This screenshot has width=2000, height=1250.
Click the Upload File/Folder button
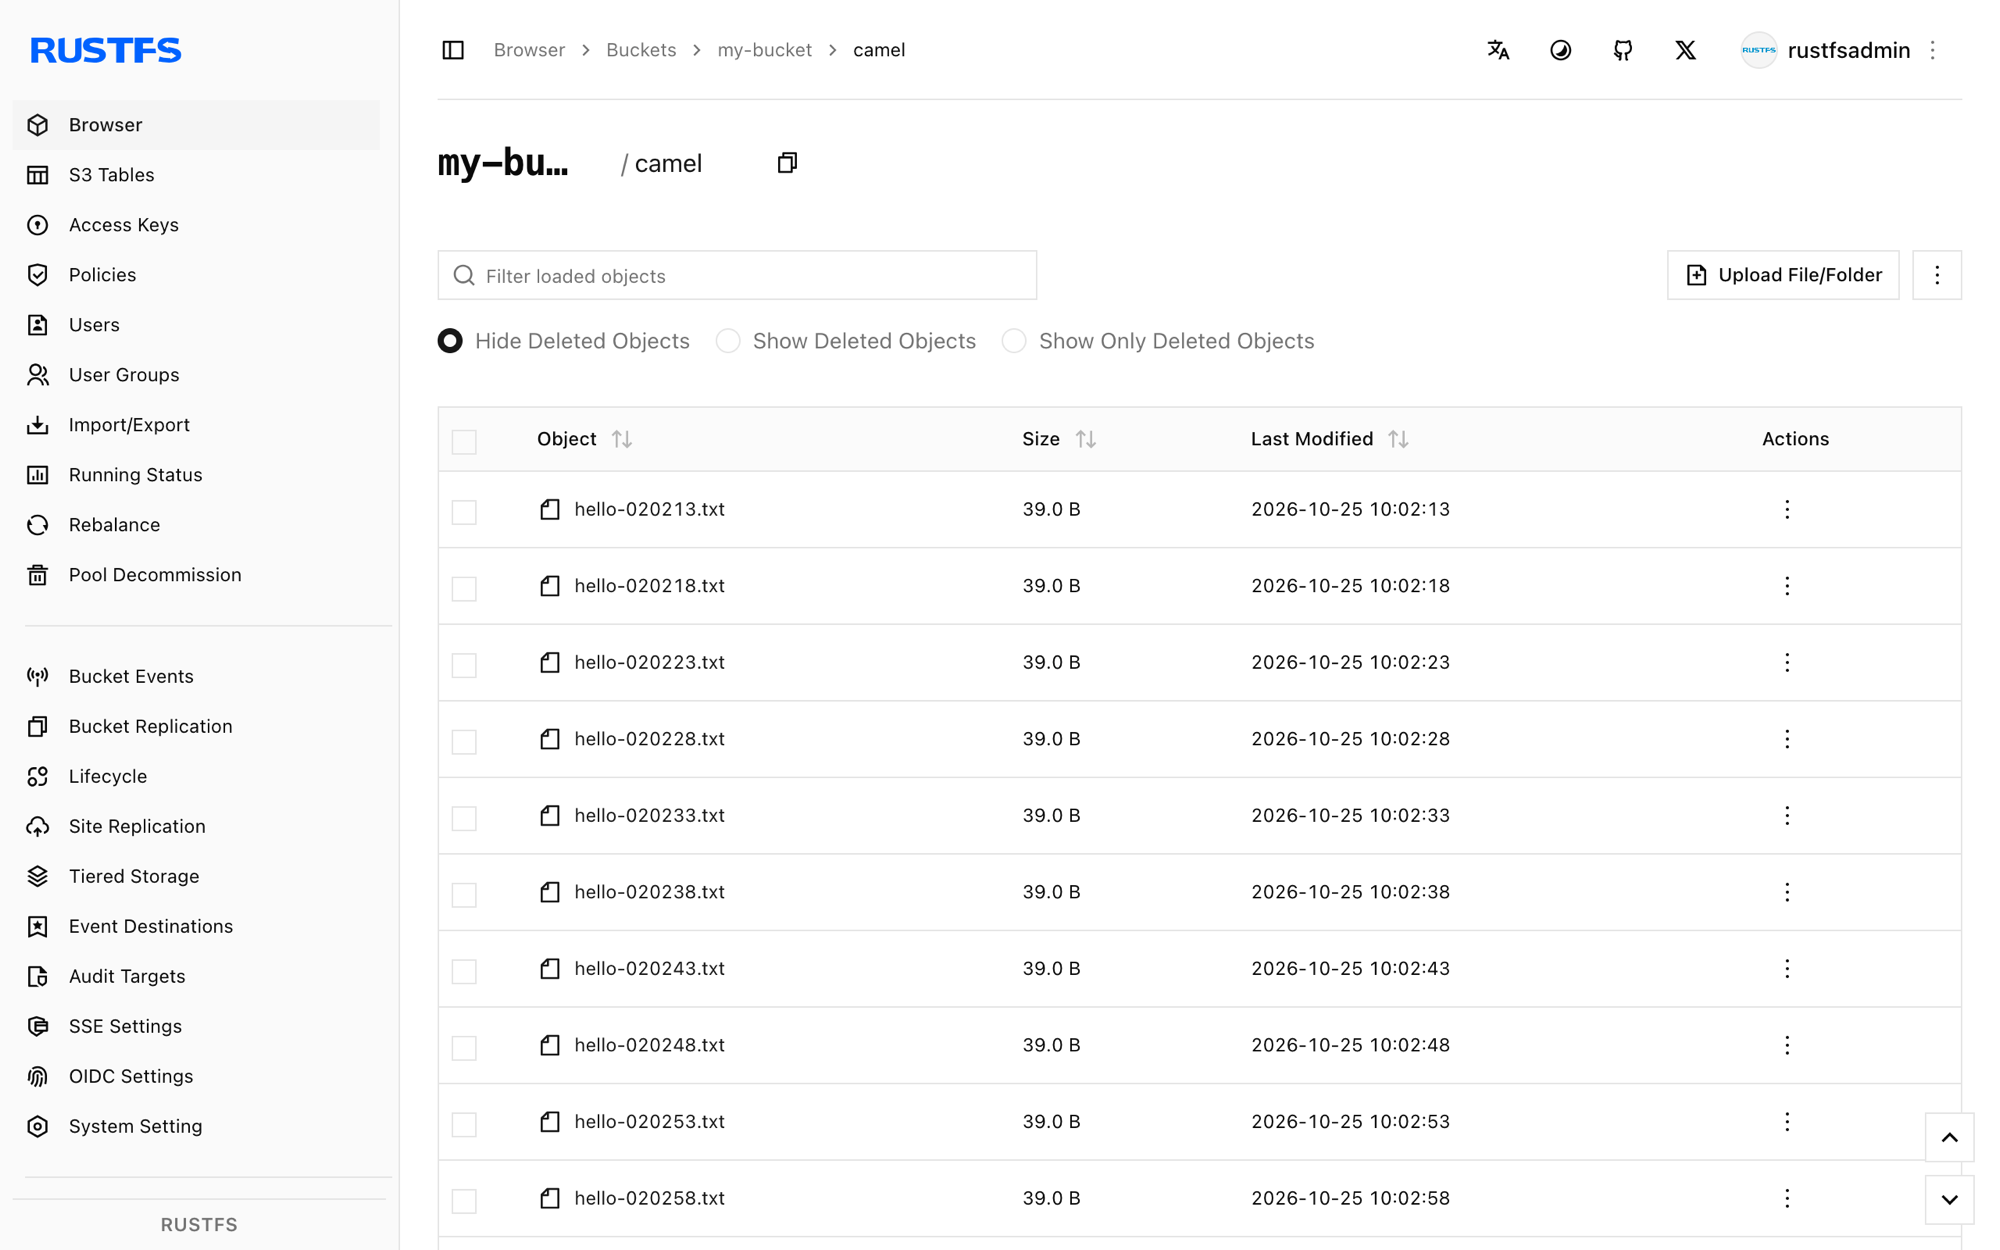click(x=1783, y=275)
